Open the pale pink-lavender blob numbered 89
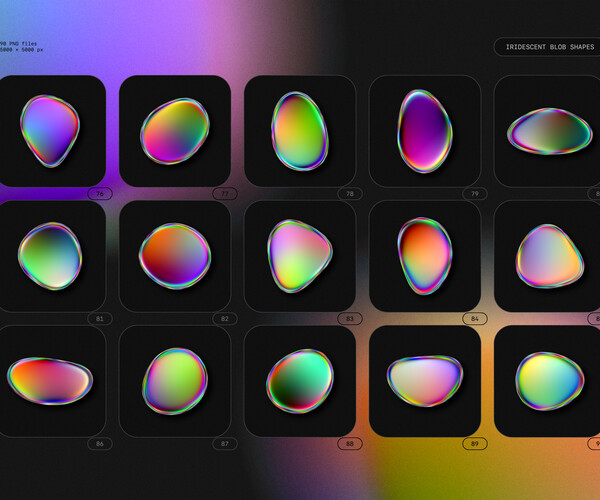This screenshot has height=500, width=600. [x=425, y=381]
